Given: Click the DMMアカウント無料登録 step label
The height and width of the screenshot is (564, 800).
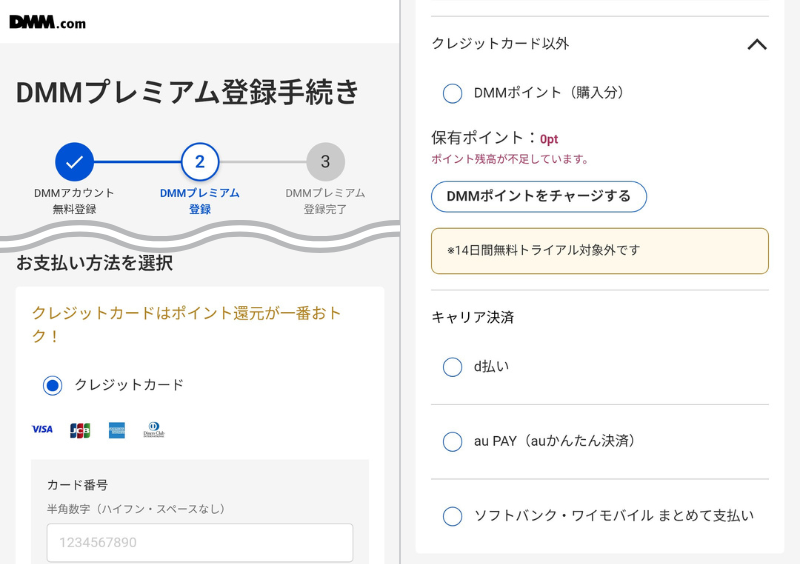Looking at the screenshot, I should click(x=74, y=201).
